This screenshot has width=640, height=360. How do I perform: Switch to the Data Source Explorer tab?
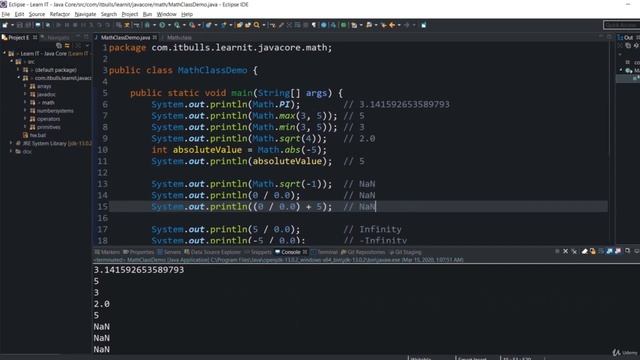tap(213, 252)
